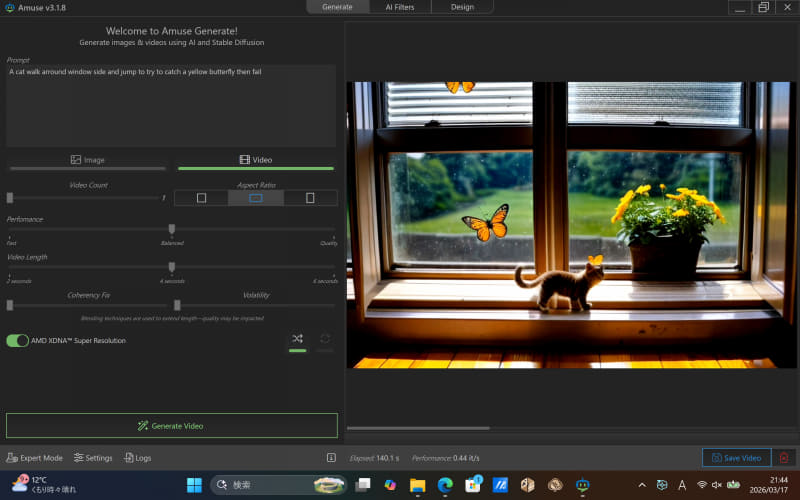800x500 pixels.
Task: Click the Performance 0.44 it/s status text
Action: pyautogui.click(x=445, y=458)
